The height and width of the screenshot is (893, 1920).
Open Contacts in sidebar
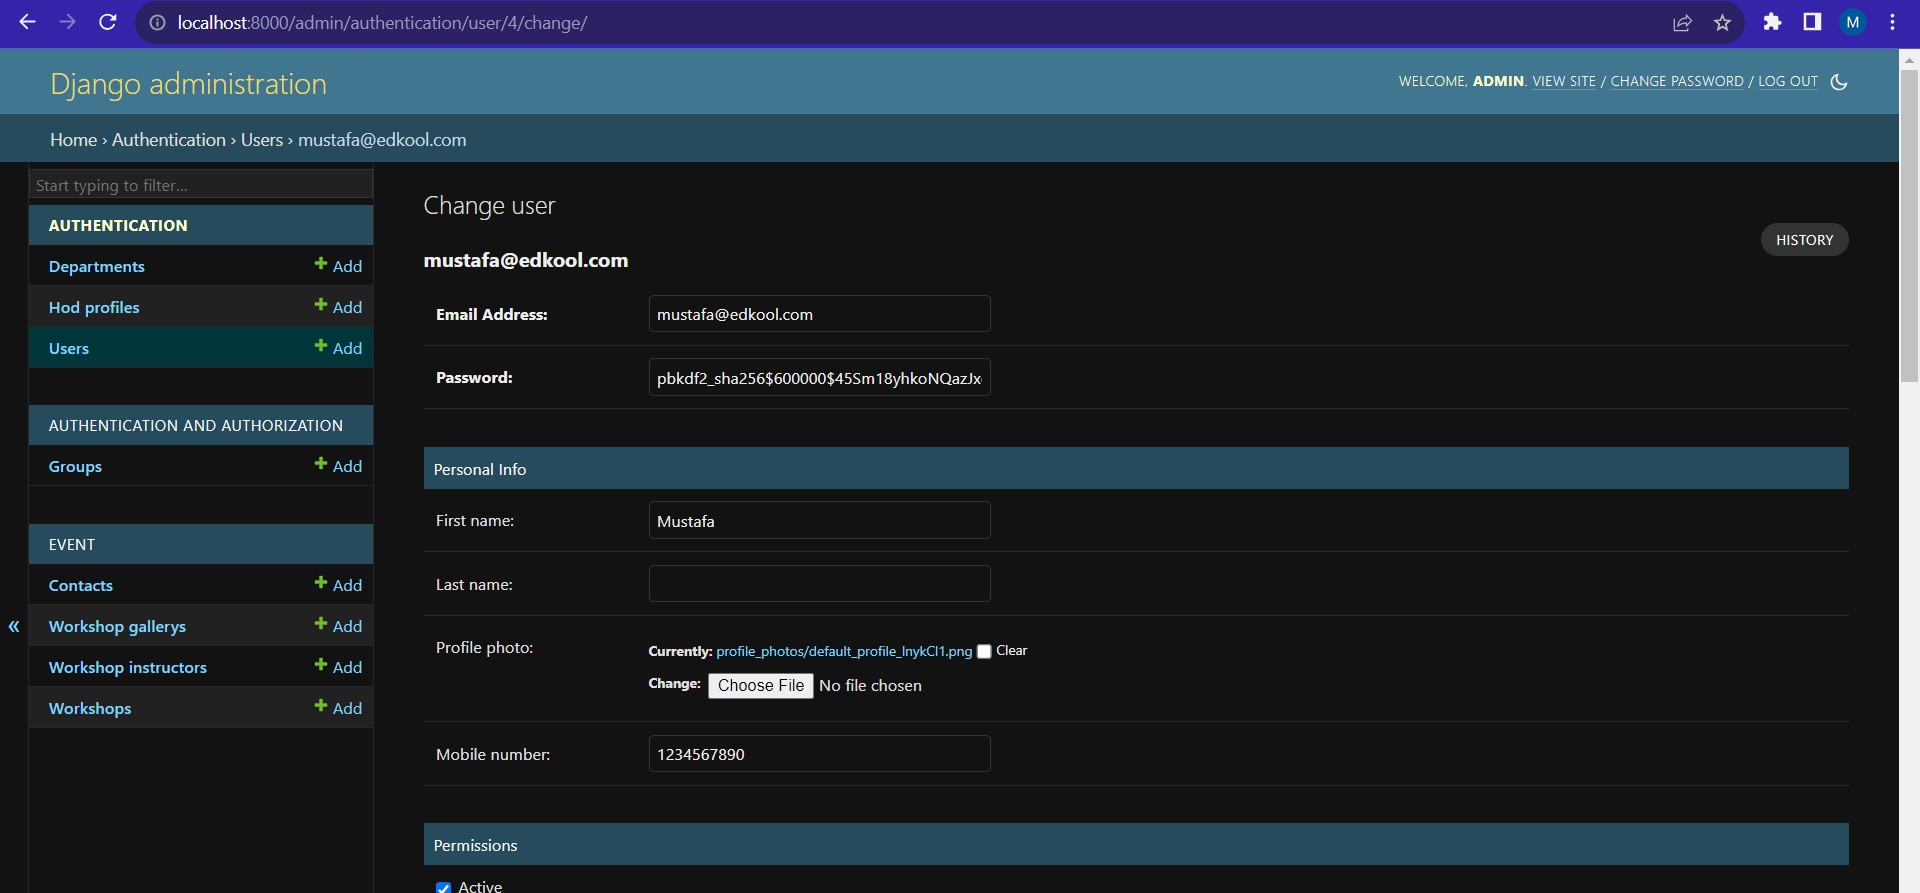pos(81,585)
